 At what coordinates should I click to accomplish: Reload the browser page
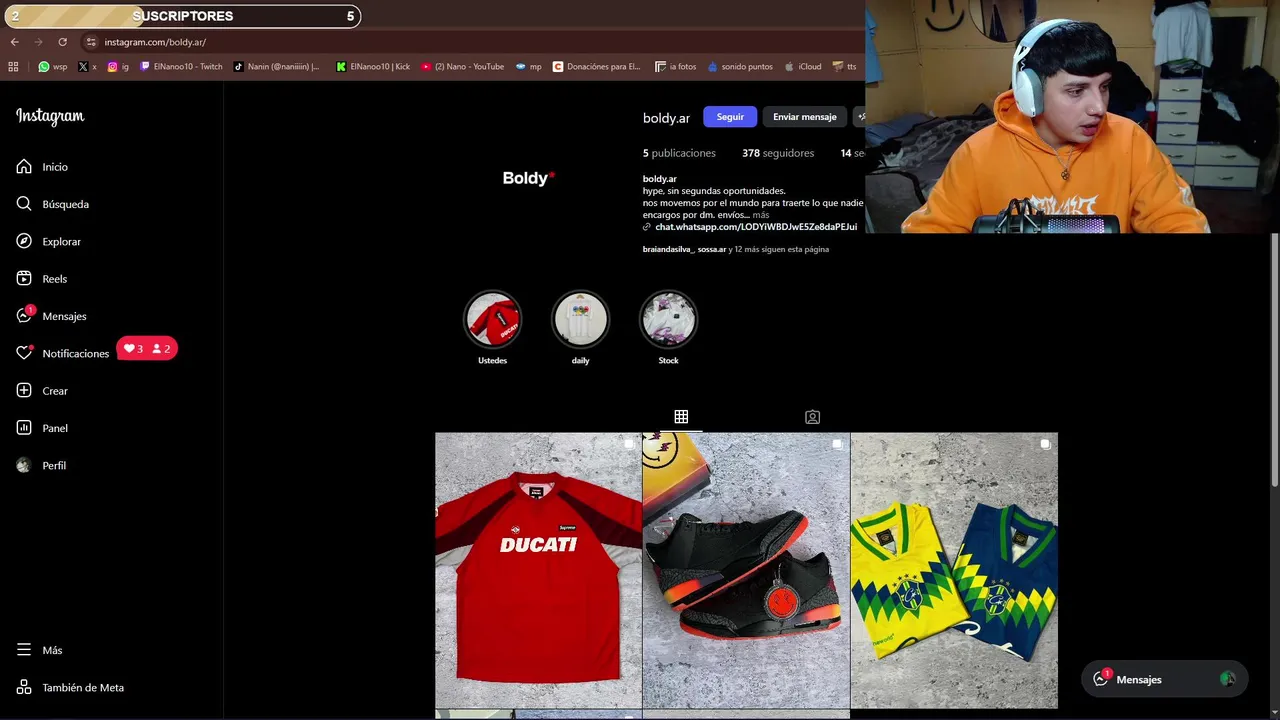pos(62,42)
